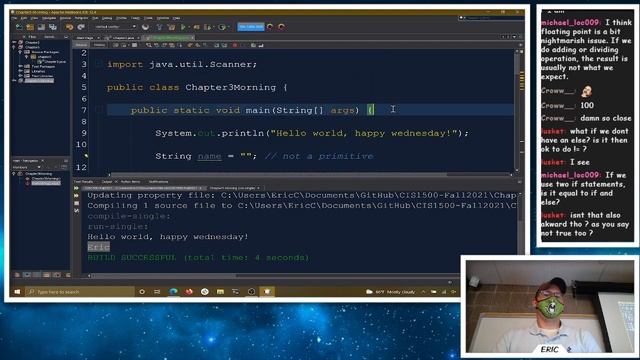640x360 pixels.
Task: Open the Members dropdown in Navigator
Action: tap(27, 167)
